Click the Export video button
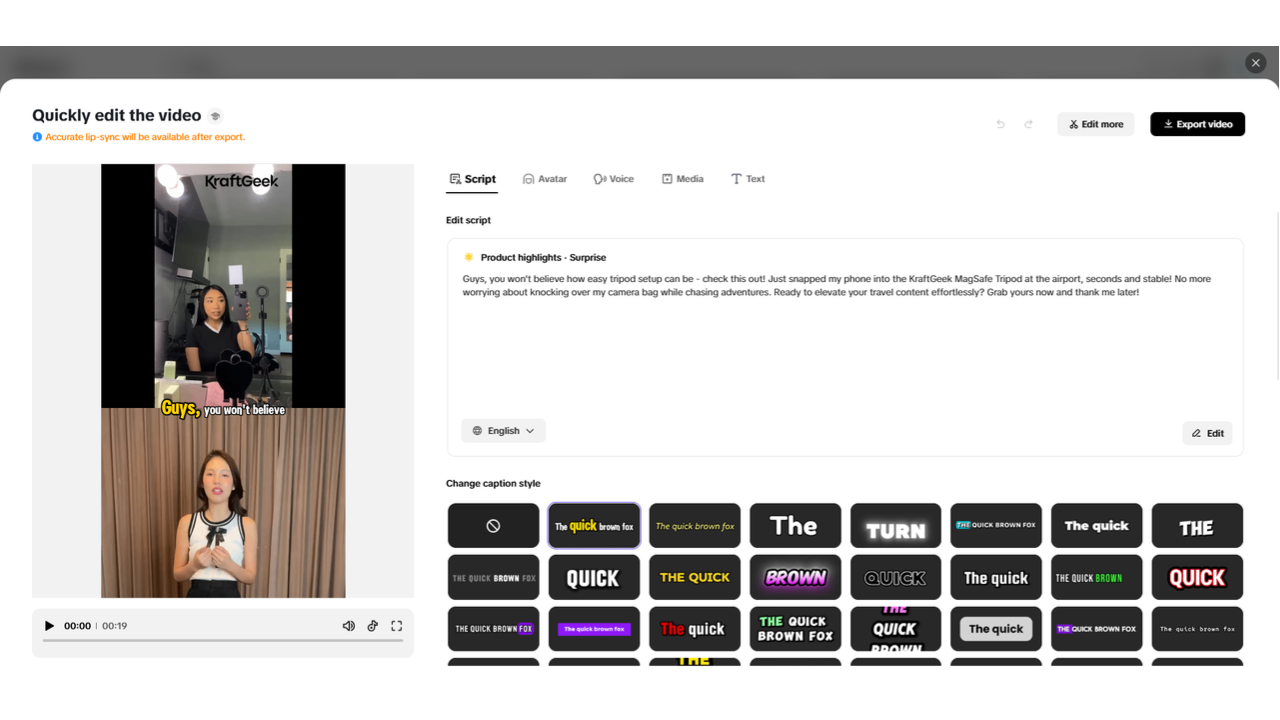1280x720 pixels. (1197, 123)
